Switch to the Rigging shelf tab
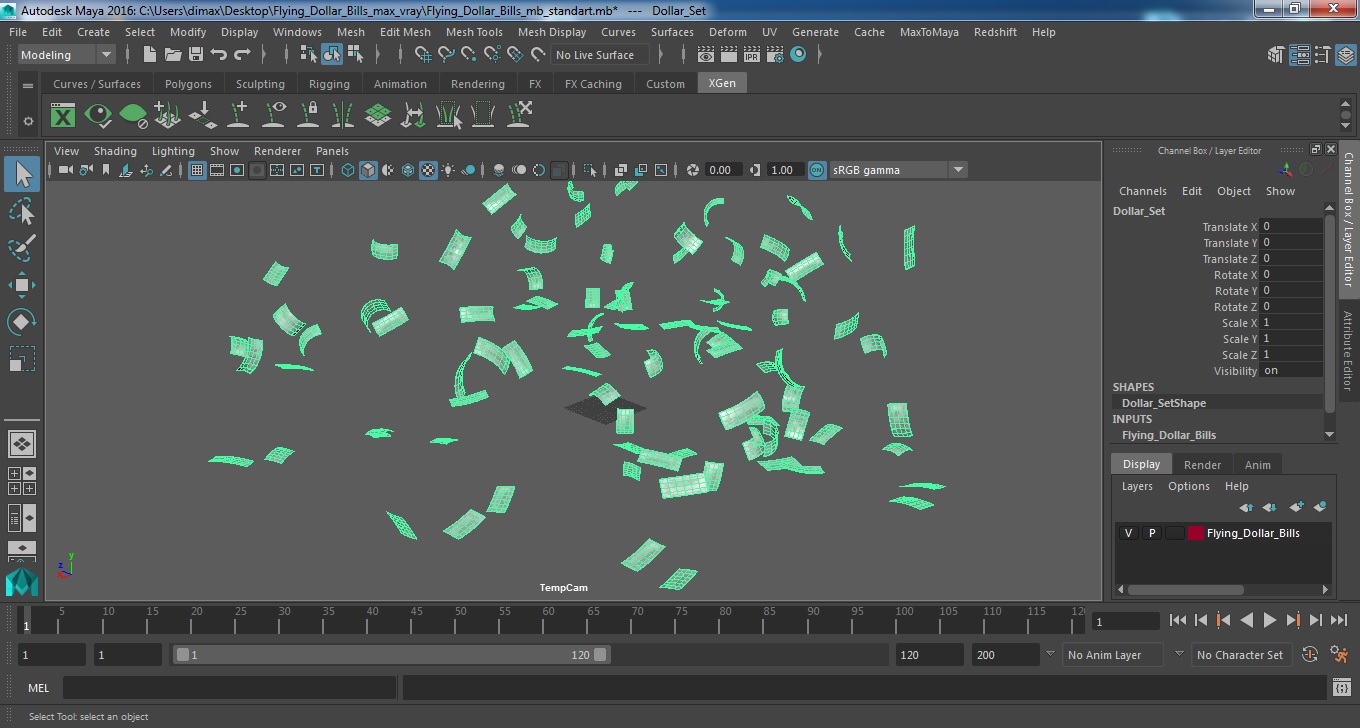Image resolution: width=1360 pixels, height=728 pixels. tap(329, 84)
